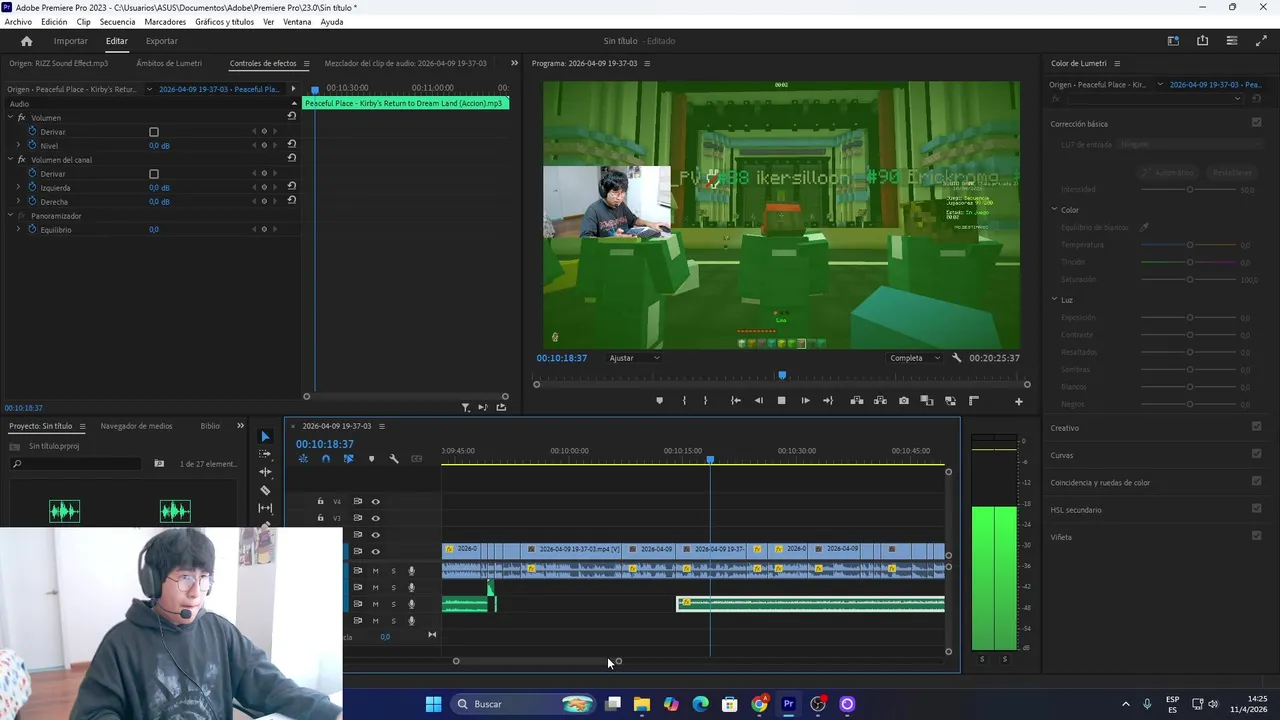Switch to Navegador de medios tab

[136, 426]
